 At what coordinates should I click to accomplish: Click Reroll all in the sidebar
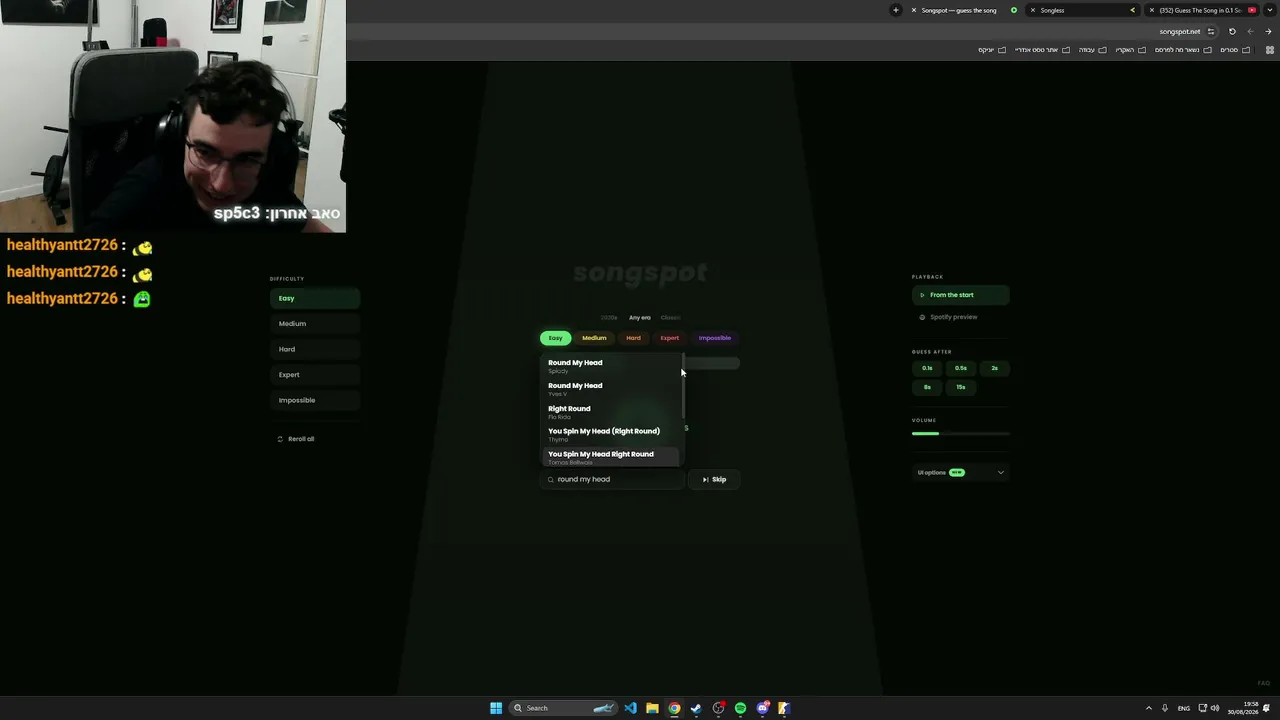296,439
